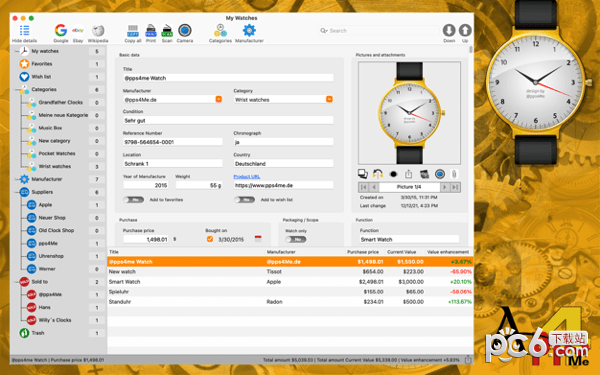Image resolution: width=600 pixels, height=375 pixels.
Task: Collapse the Suppliers tree group
Action: 16,192
